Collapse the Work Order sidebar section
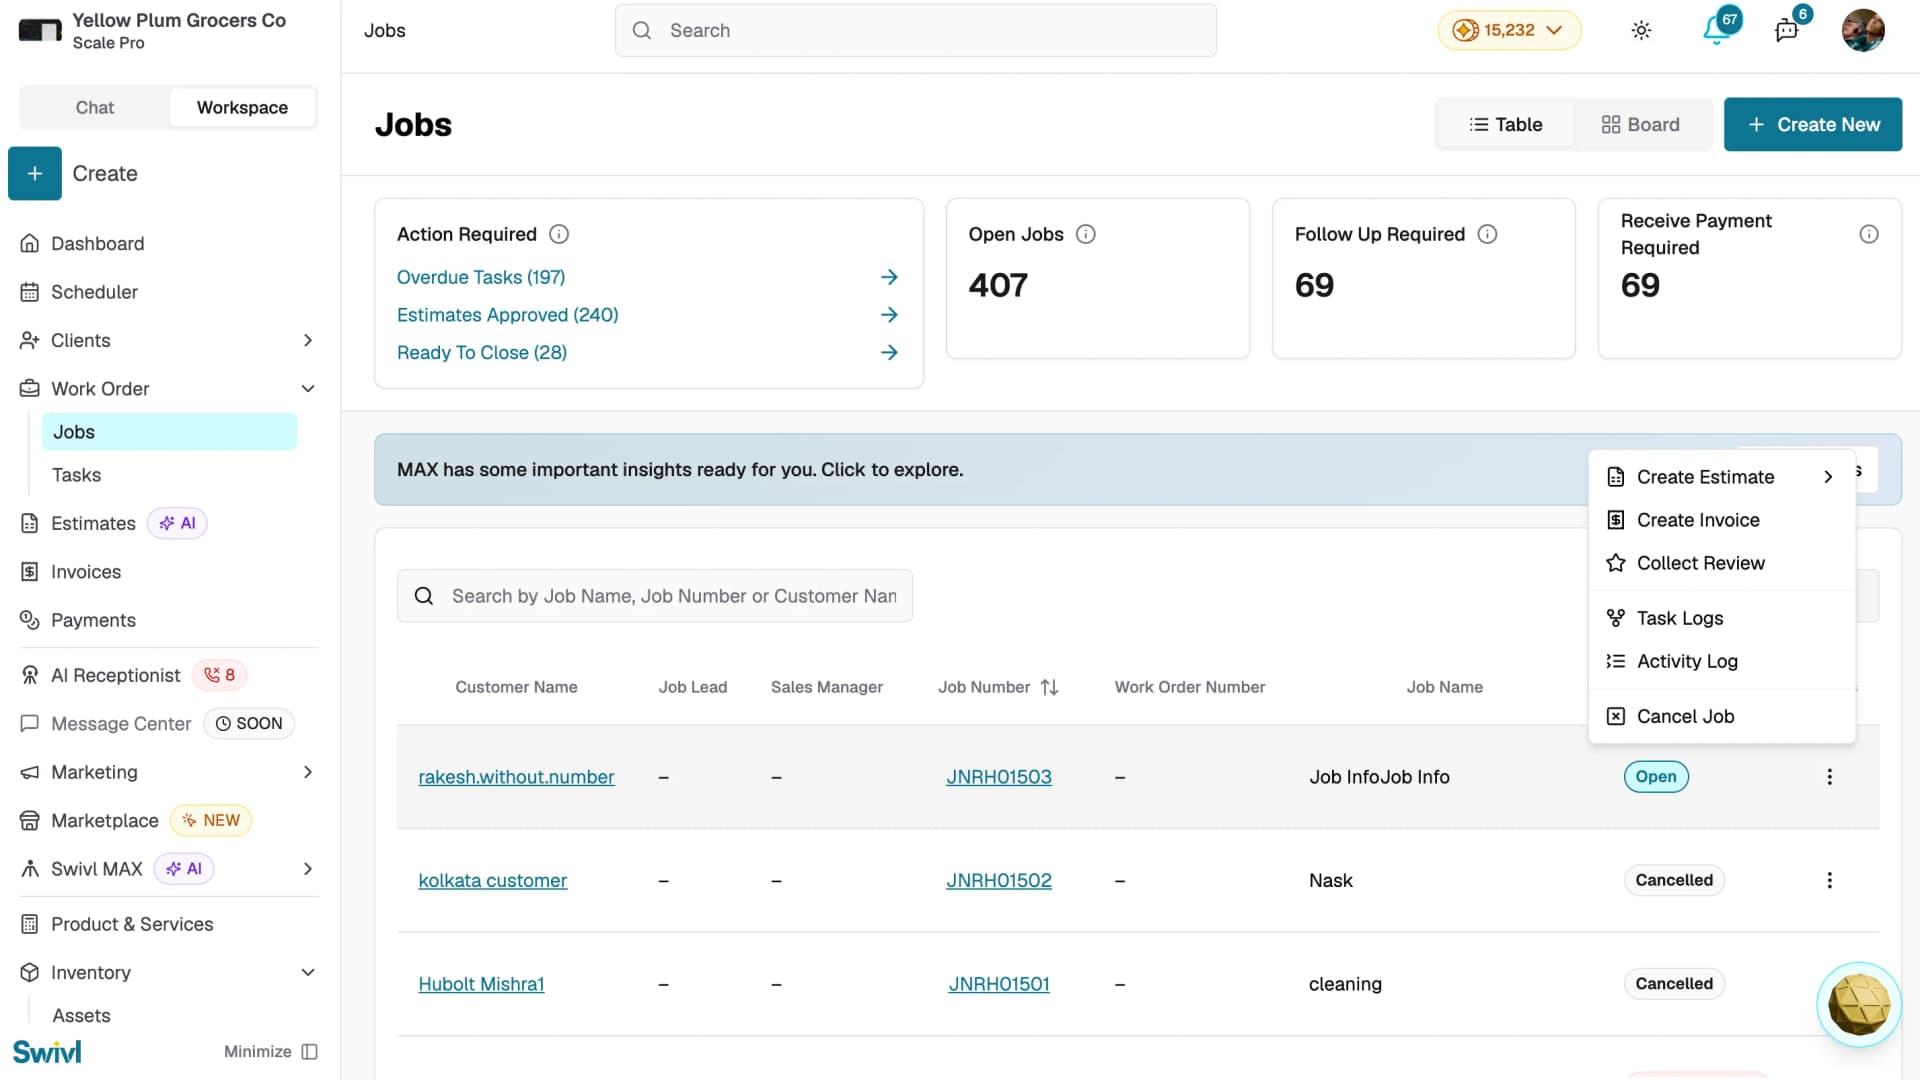The image size is (1920, 1080). [308, 389]
